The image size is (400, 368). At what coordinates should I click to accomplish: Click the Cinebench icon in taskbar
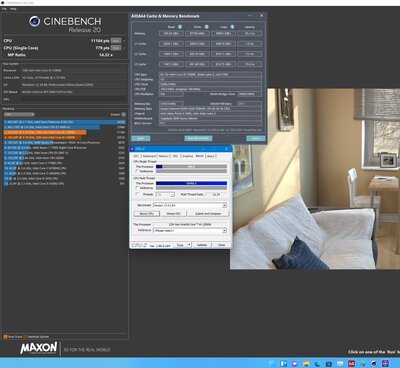[x=374, y=363]
